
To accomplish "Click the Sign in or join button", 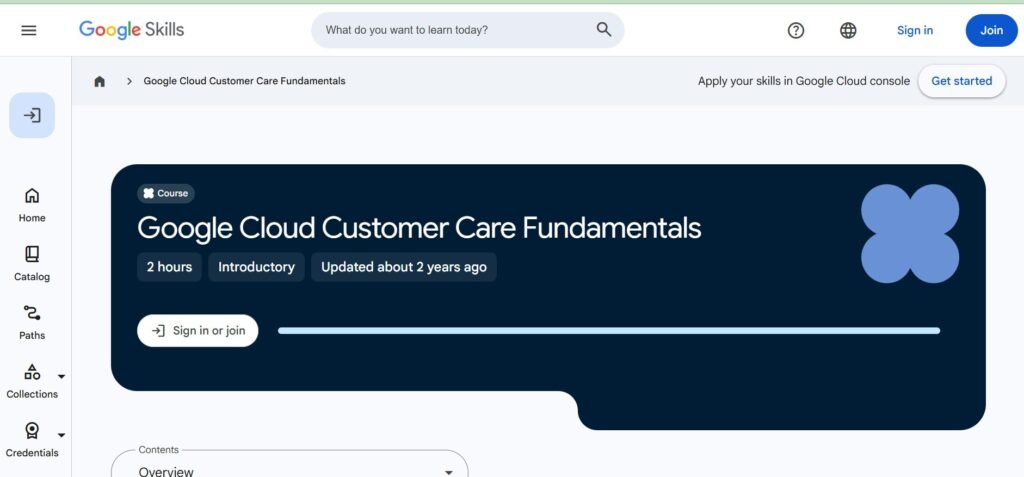I will pos(198,331).
